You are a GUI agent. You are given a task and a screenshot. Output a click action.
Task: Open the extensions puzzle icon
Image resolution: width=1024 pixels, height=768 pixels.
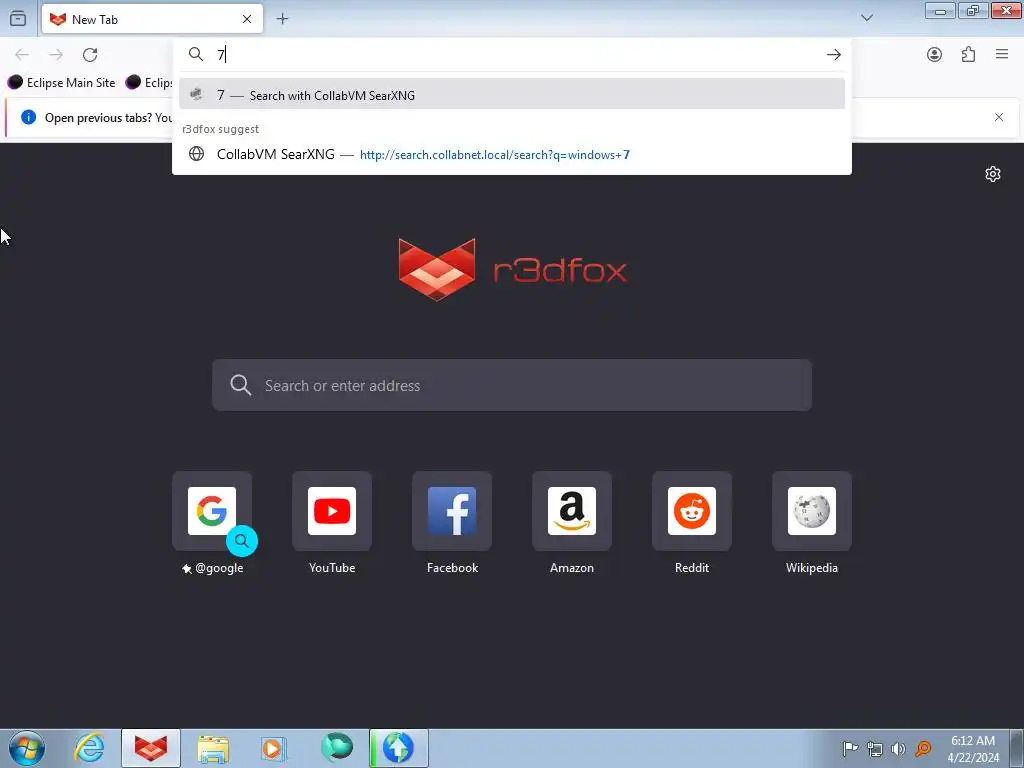click(968, 55)
